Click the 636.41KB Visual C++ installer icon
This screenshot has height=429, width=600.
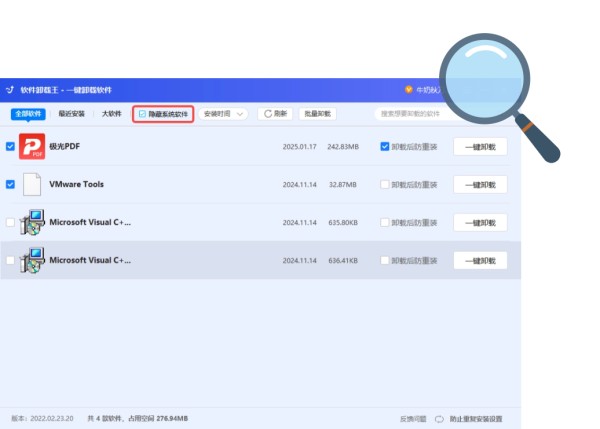(x=32, y=260)
